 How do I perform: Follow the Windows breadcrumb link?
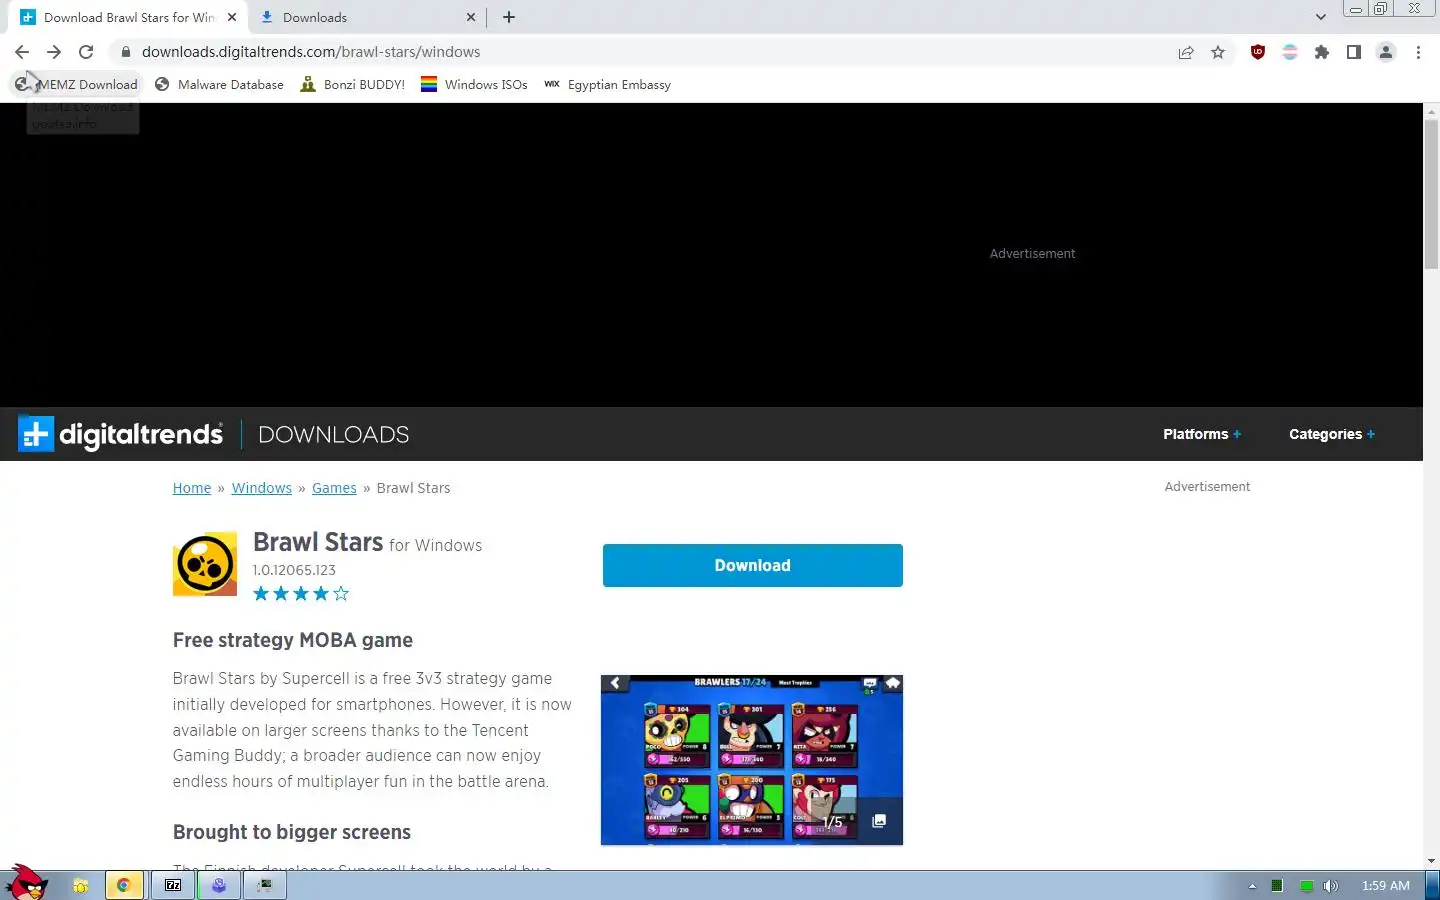tap(262, 488)
